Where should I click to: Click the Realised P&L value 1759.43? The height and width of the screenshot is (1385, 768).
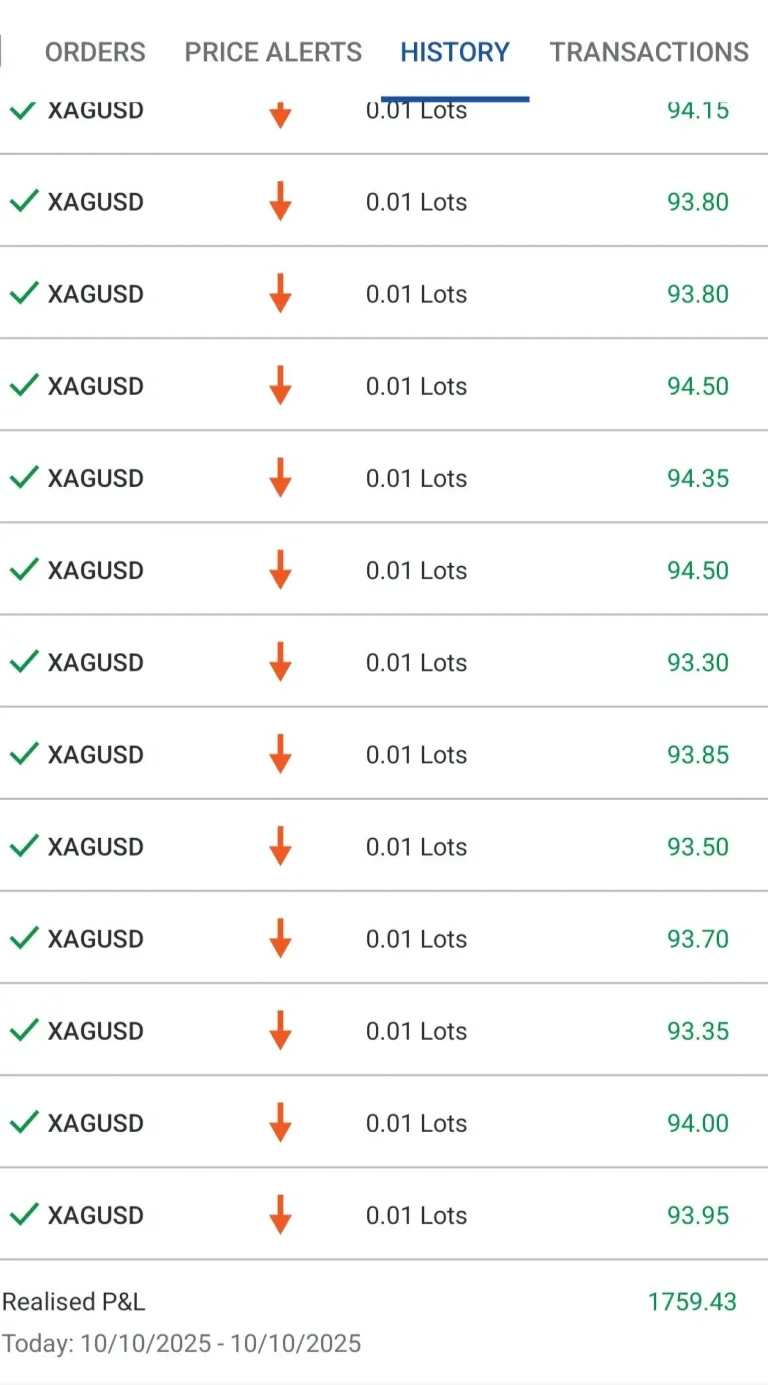(692, 1301)
